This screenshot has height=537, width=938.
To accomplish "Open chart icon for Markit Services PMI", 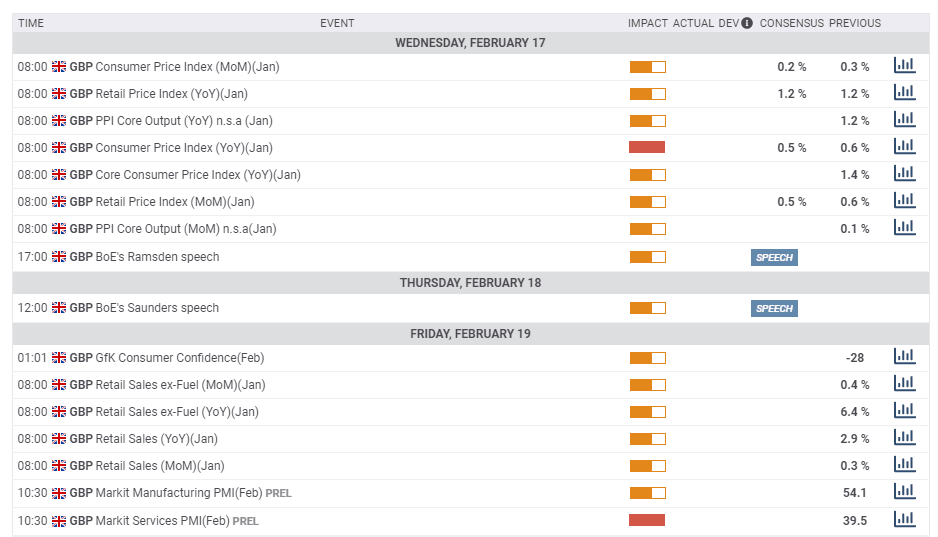I will 904,520.
